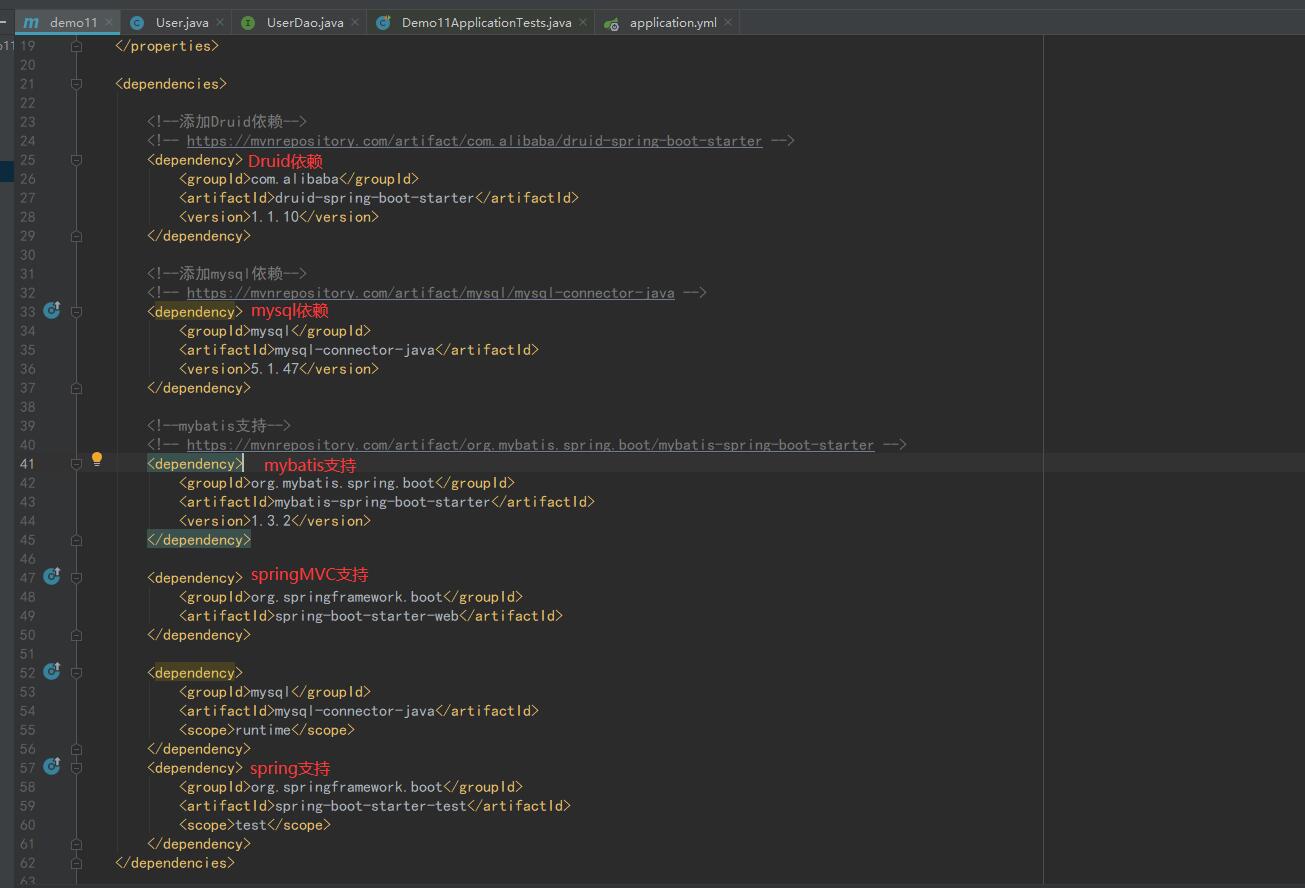
Task: Open the mybatis-spring-boot-starter mvnrepository link
Action: click(530, 445)
